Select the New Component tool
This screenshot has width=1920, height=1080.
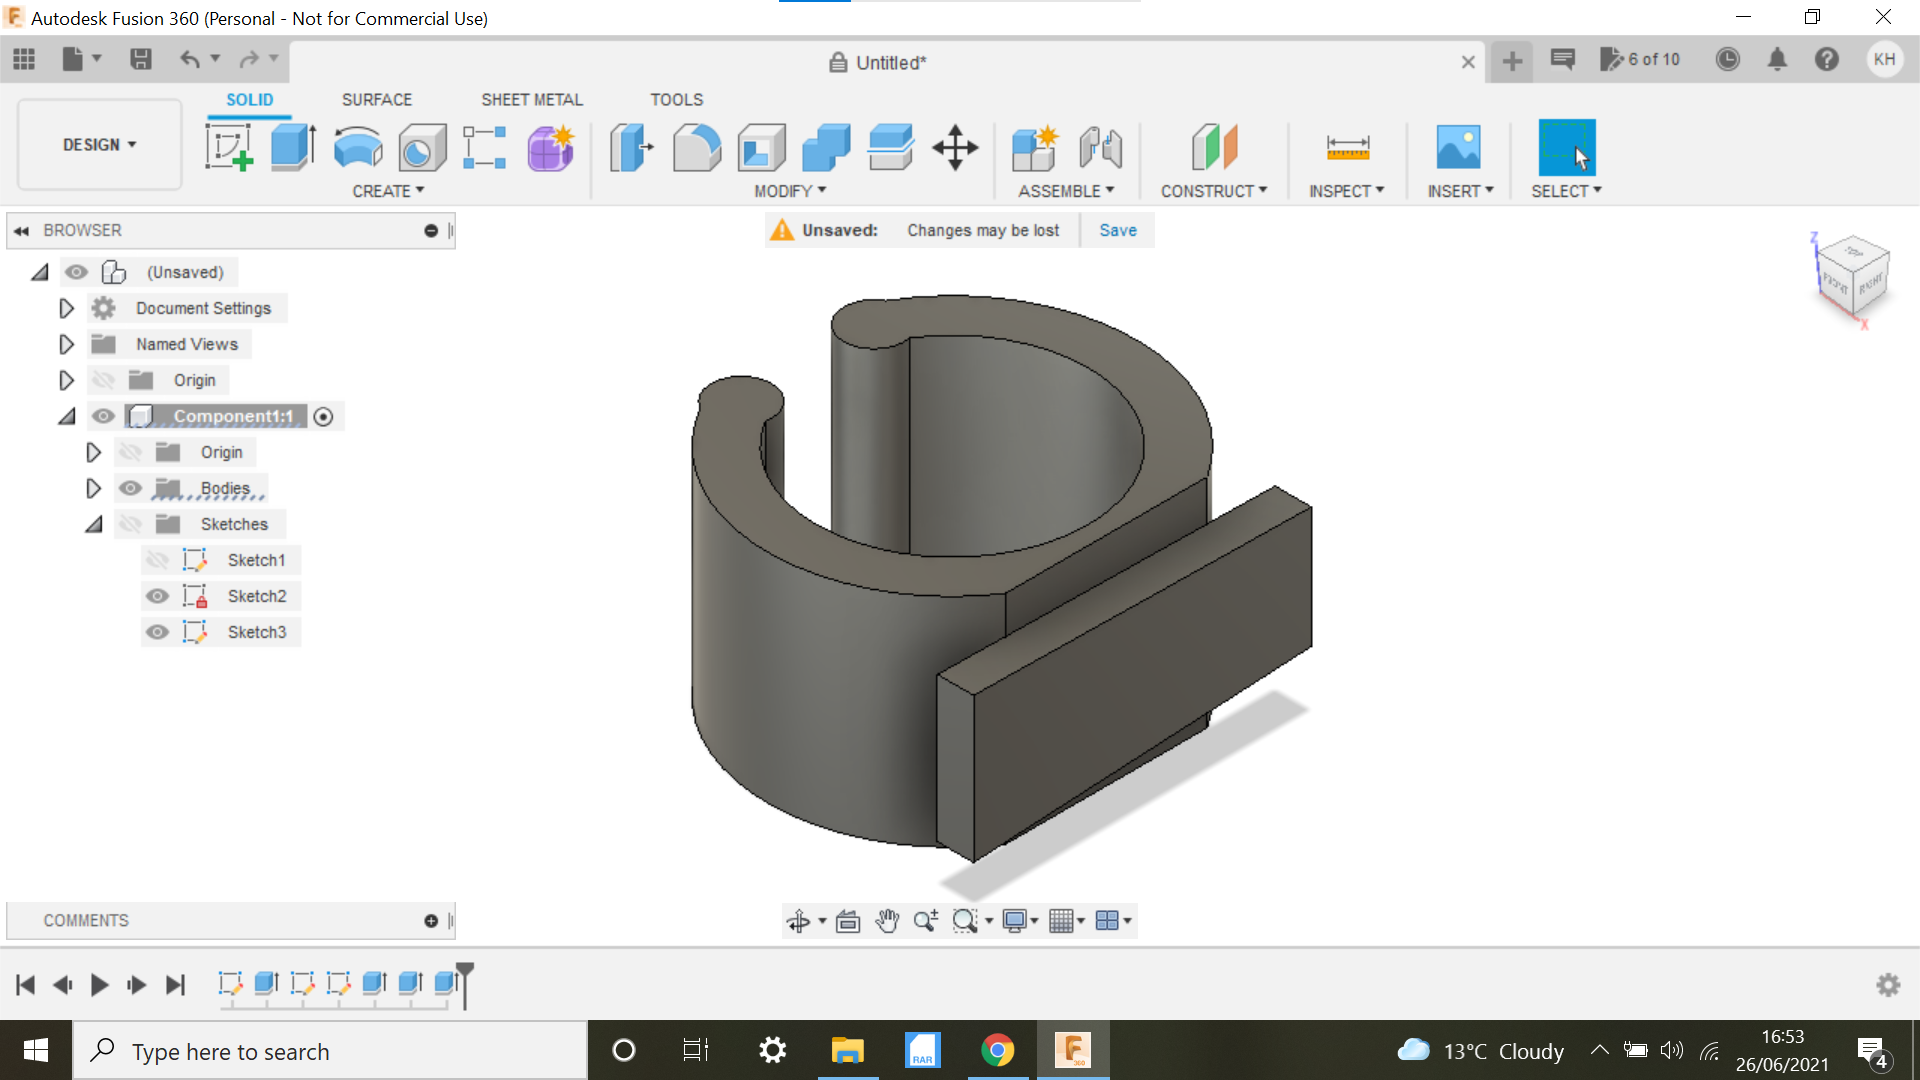click(x=1035, y=147)
